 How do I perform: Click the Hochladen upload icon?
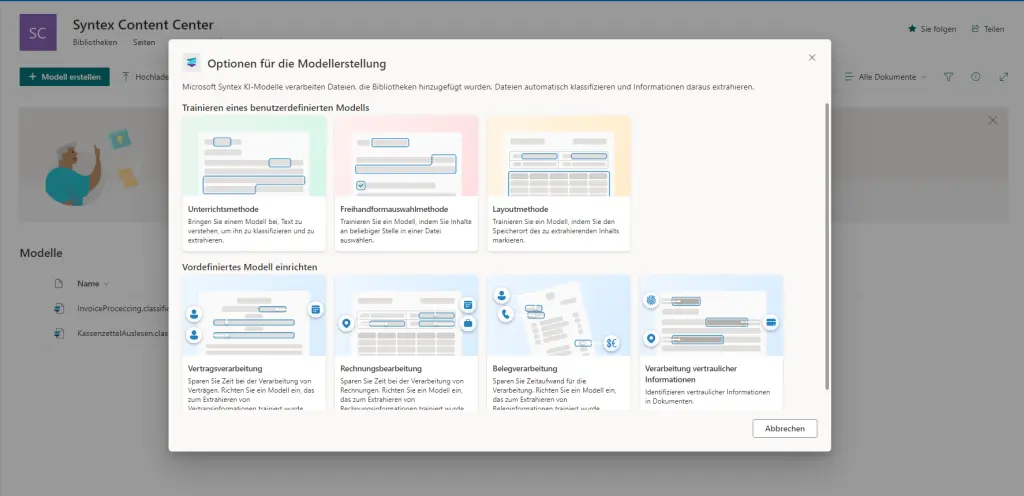(x=127, y=77)
